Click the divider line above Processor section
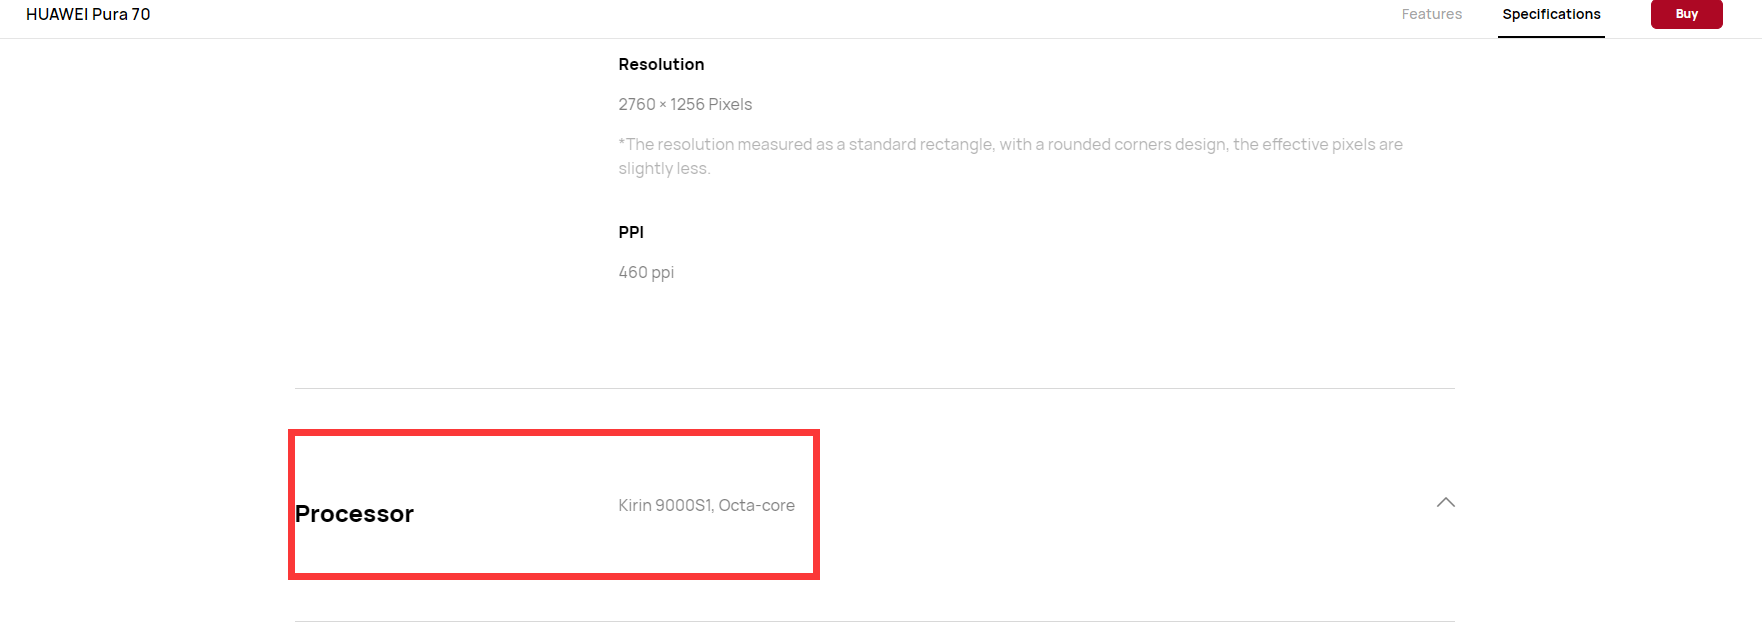 874,388
